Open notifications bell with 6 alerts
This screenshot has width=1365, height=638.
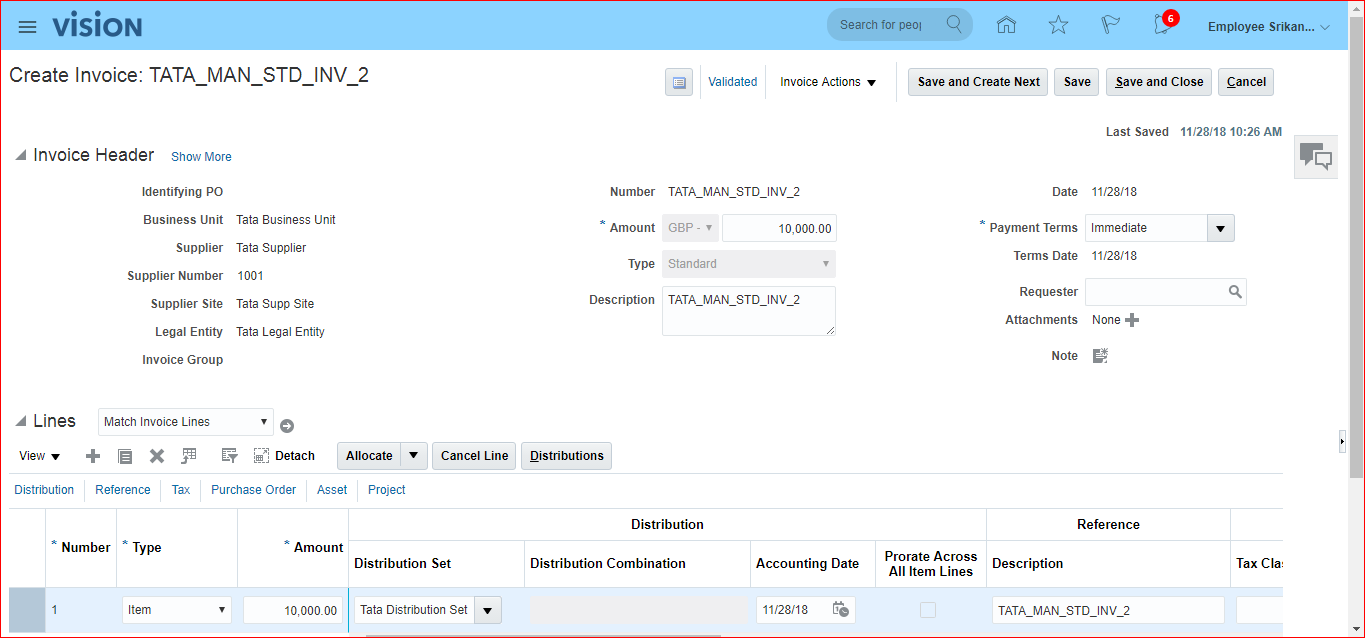pos(1163,25)
